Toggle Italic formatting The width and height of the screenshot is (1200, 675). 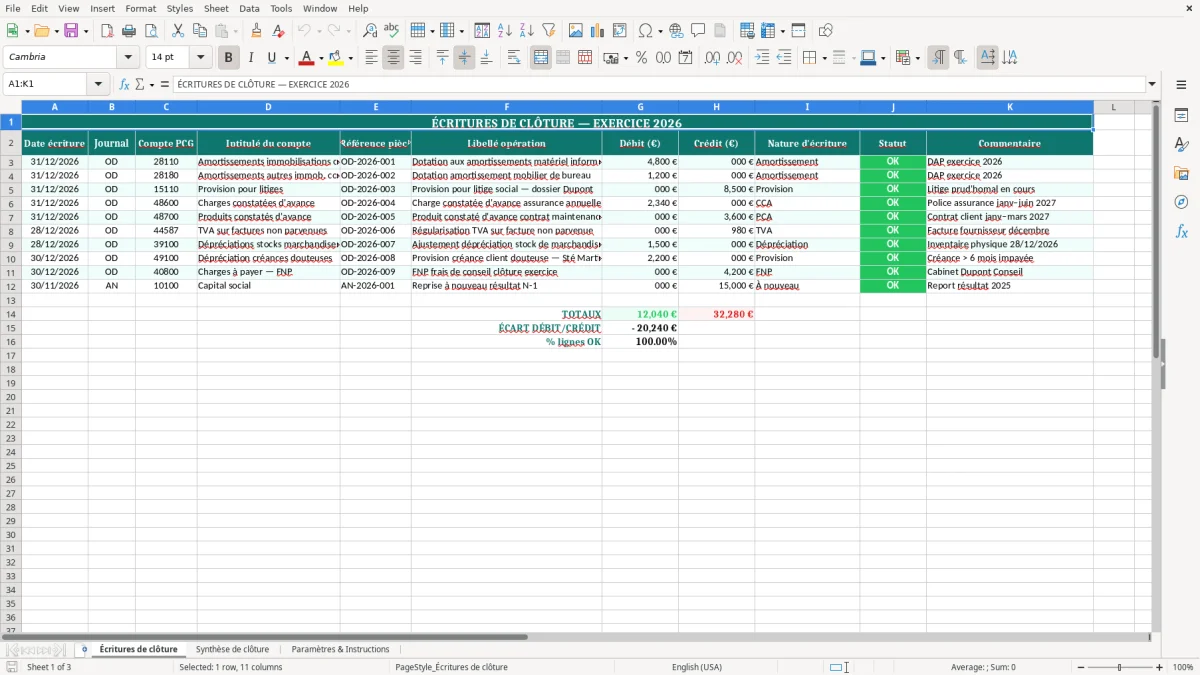[250, 58]
